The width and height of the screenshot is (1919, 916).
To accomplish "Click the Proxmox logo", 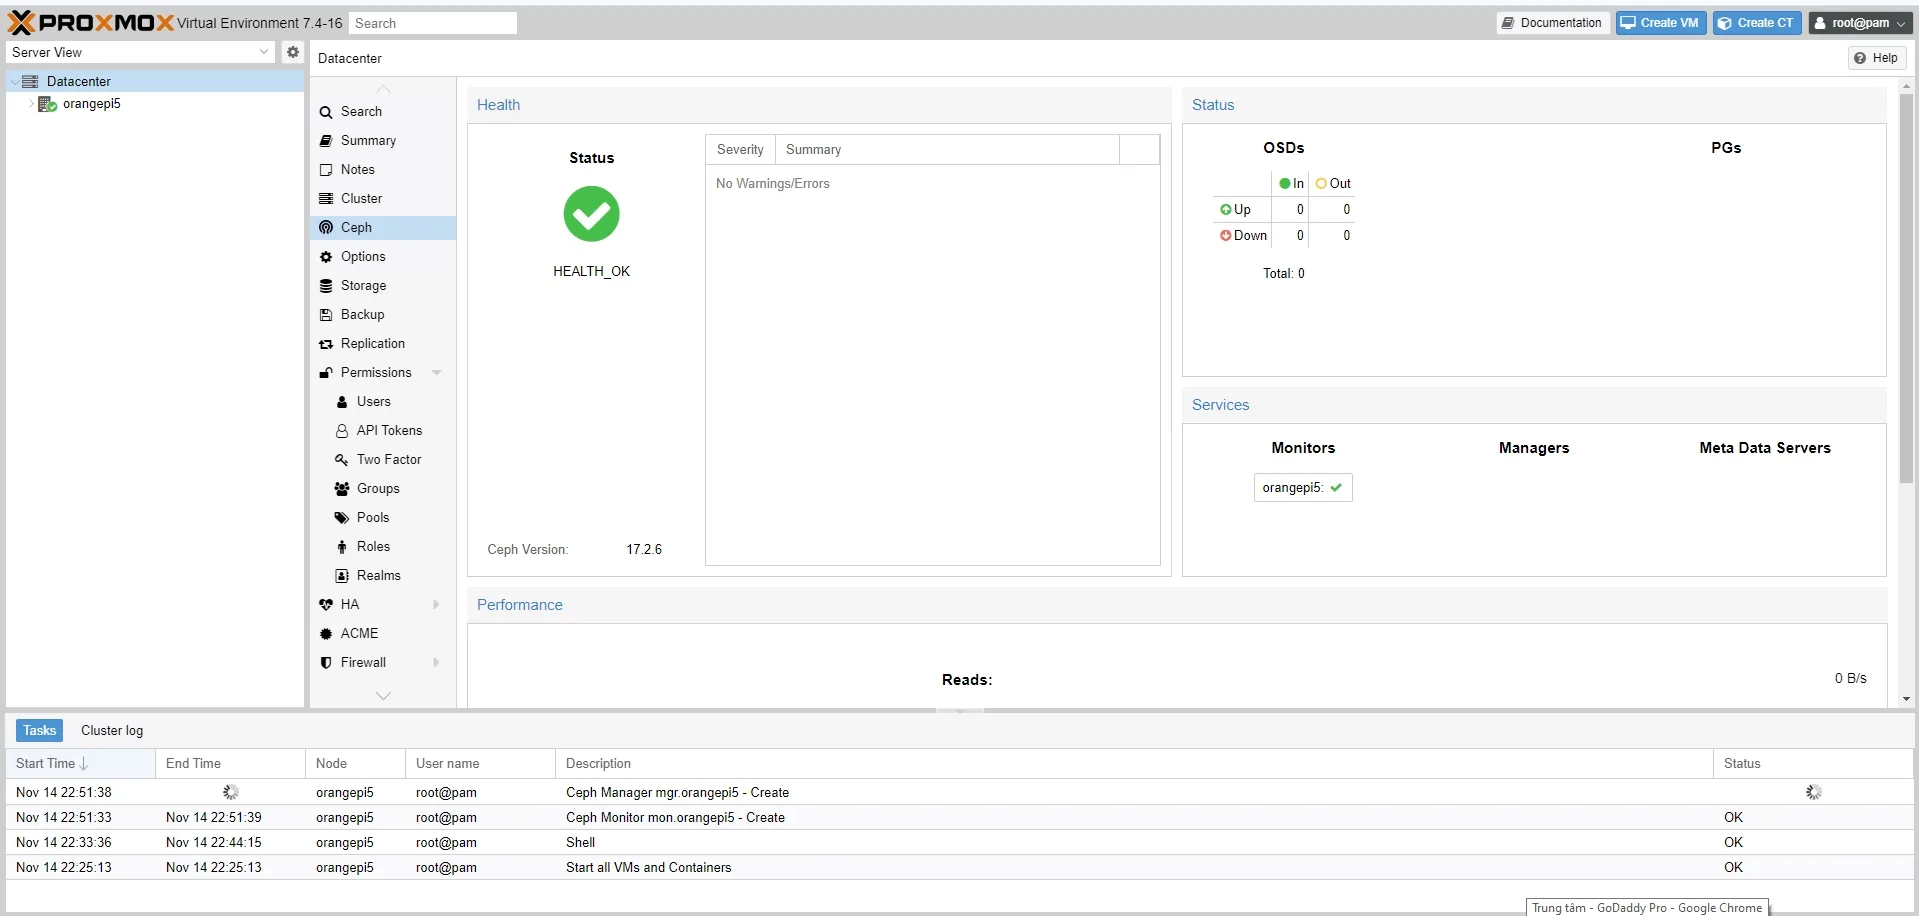I will click(91, 22).
